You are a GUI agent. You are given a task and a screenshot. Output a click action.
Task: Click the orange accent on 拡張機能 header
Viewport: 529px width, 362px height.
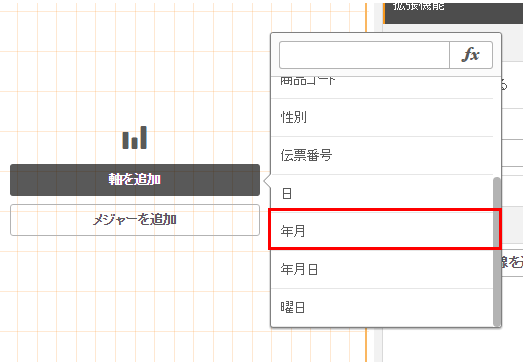[384, 13]
